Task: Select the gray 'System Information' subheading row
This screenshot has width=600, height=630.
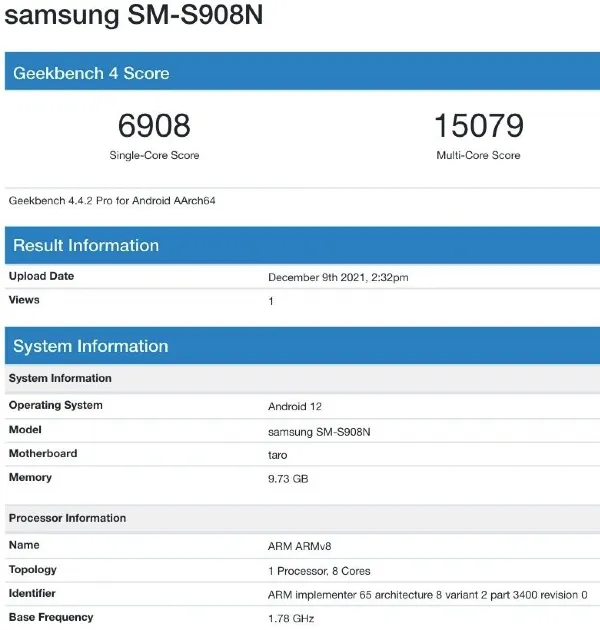Action: 302,379
